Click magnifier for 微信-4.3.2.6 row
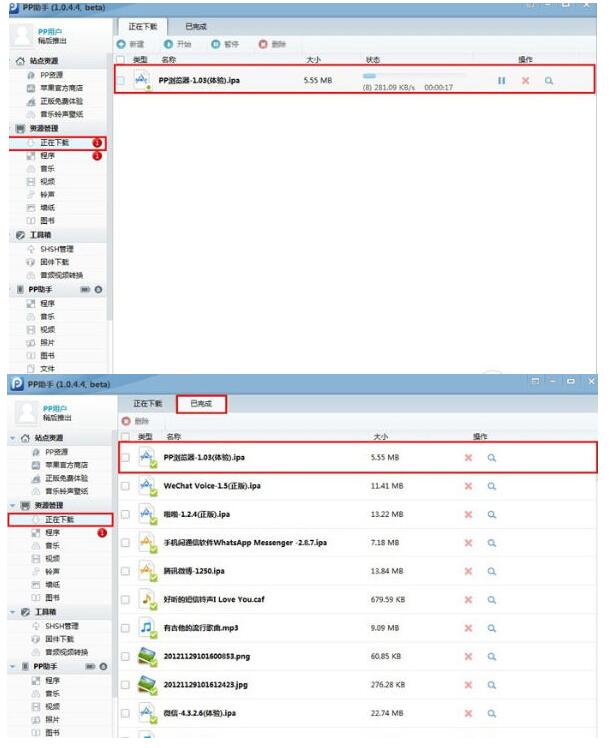The height and width of the screenshot is (748, 612). [x=492, y=713]
